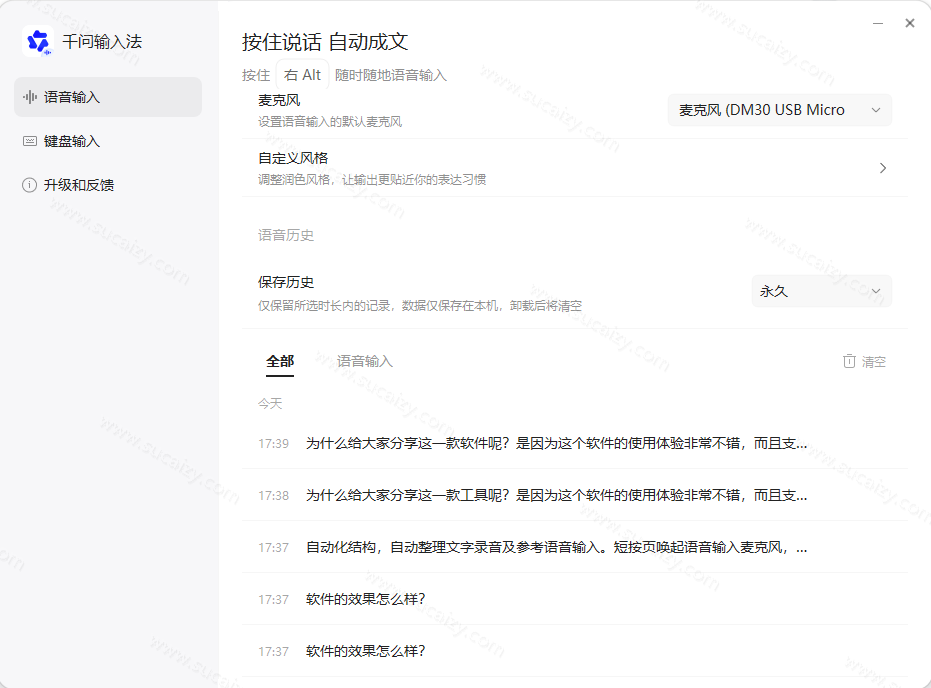The height and width of the screenshot is (688, 931).
Task: Click the 千问输入法 app logo icon
Action: (x=38, y=42)
